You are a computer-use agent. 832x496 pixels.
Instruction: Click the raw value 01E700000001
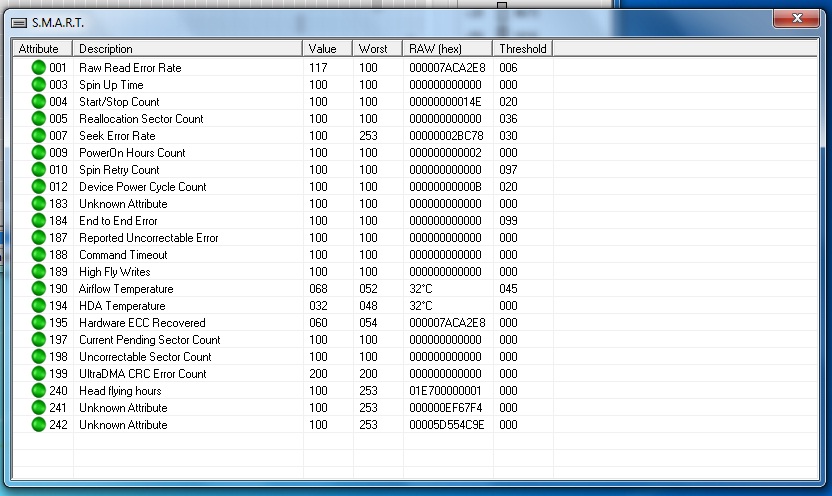point(445,391)
